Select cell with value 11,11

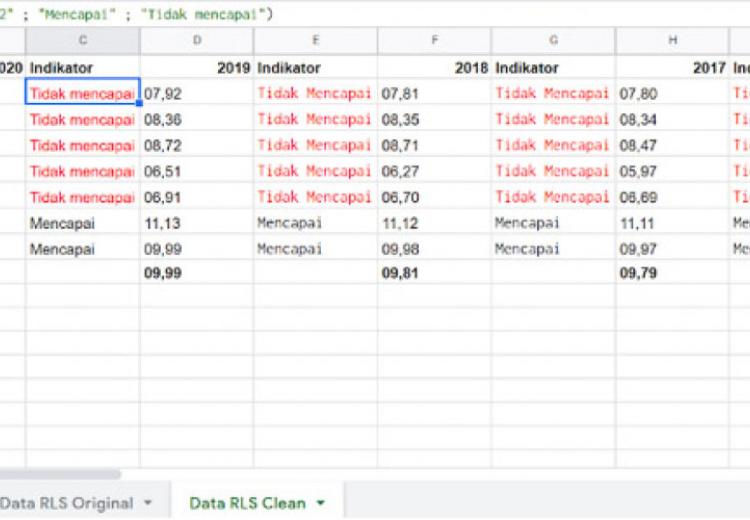[x=673, y=222]
